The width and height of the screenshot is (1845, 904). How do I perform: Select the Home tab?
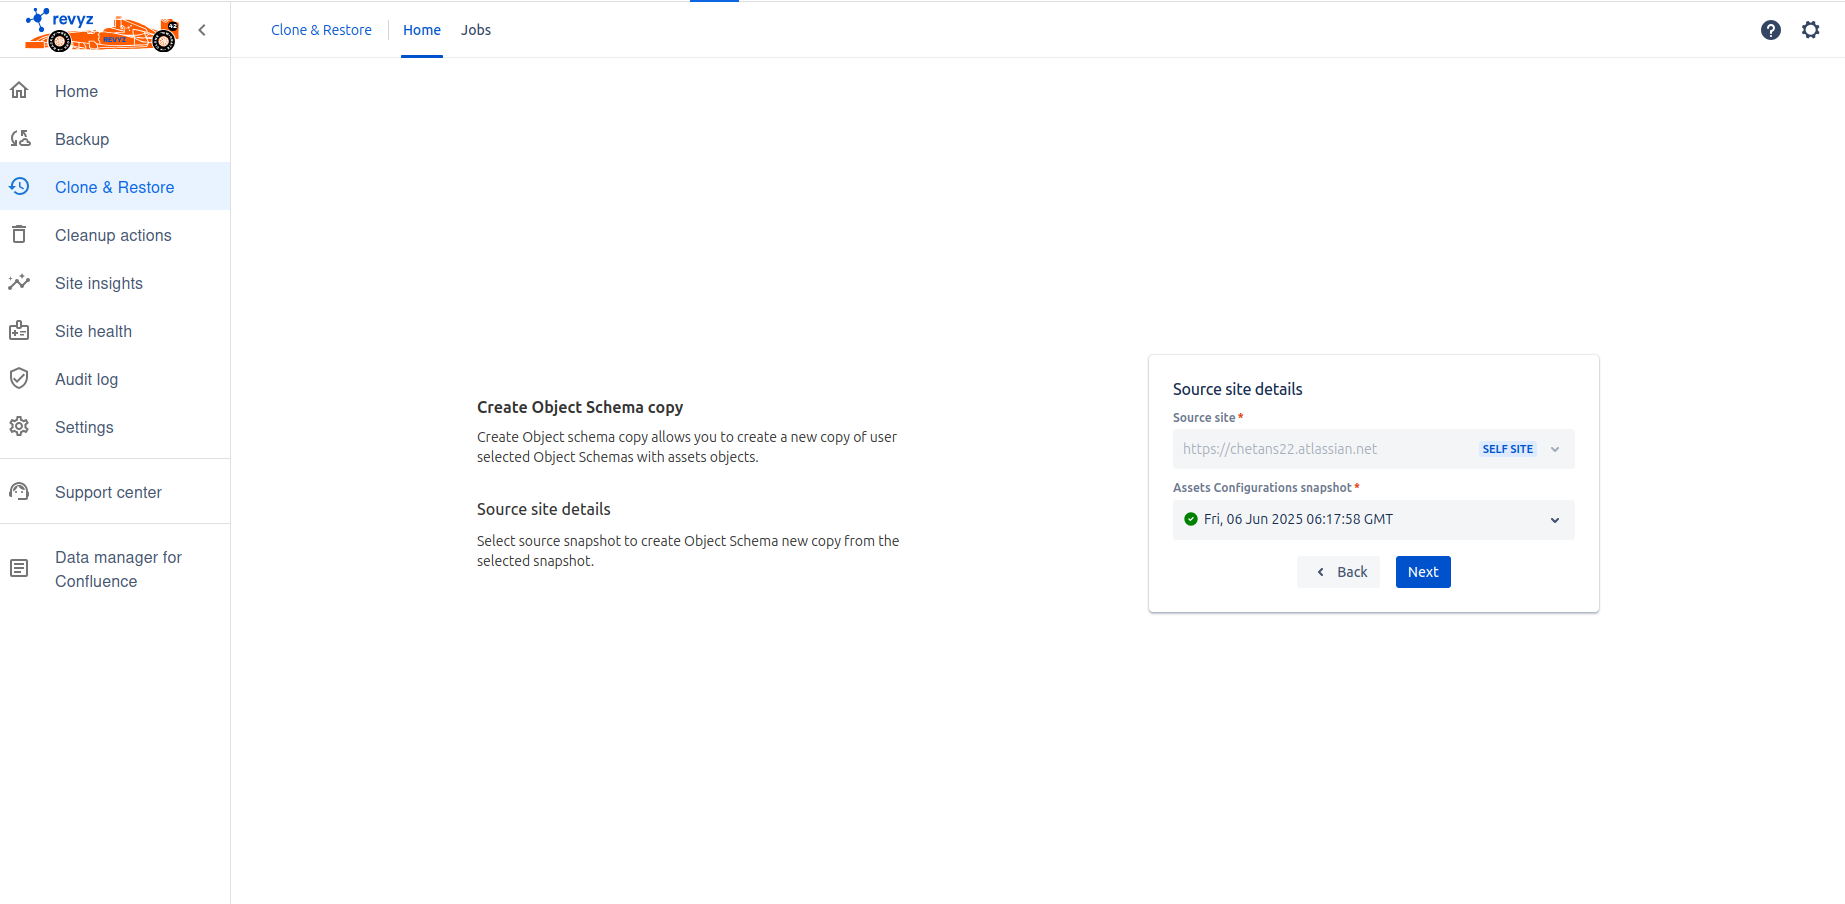click(x=421, y=30)
